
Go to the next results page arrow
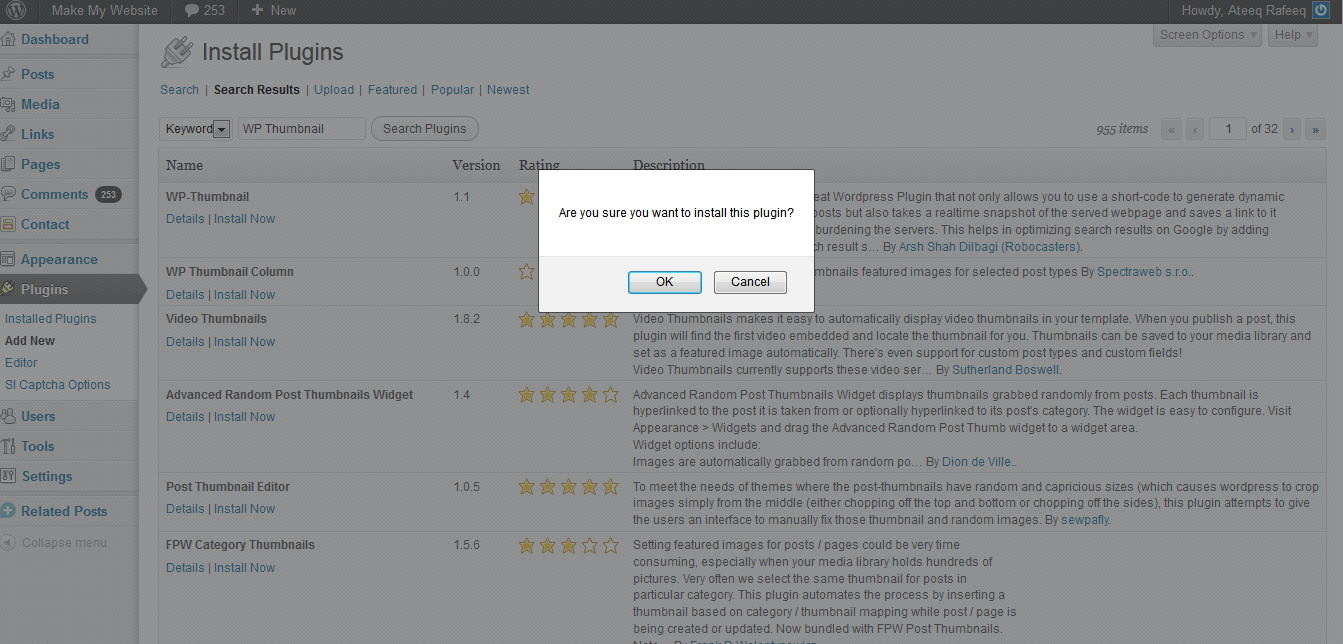pos(1291,129)
